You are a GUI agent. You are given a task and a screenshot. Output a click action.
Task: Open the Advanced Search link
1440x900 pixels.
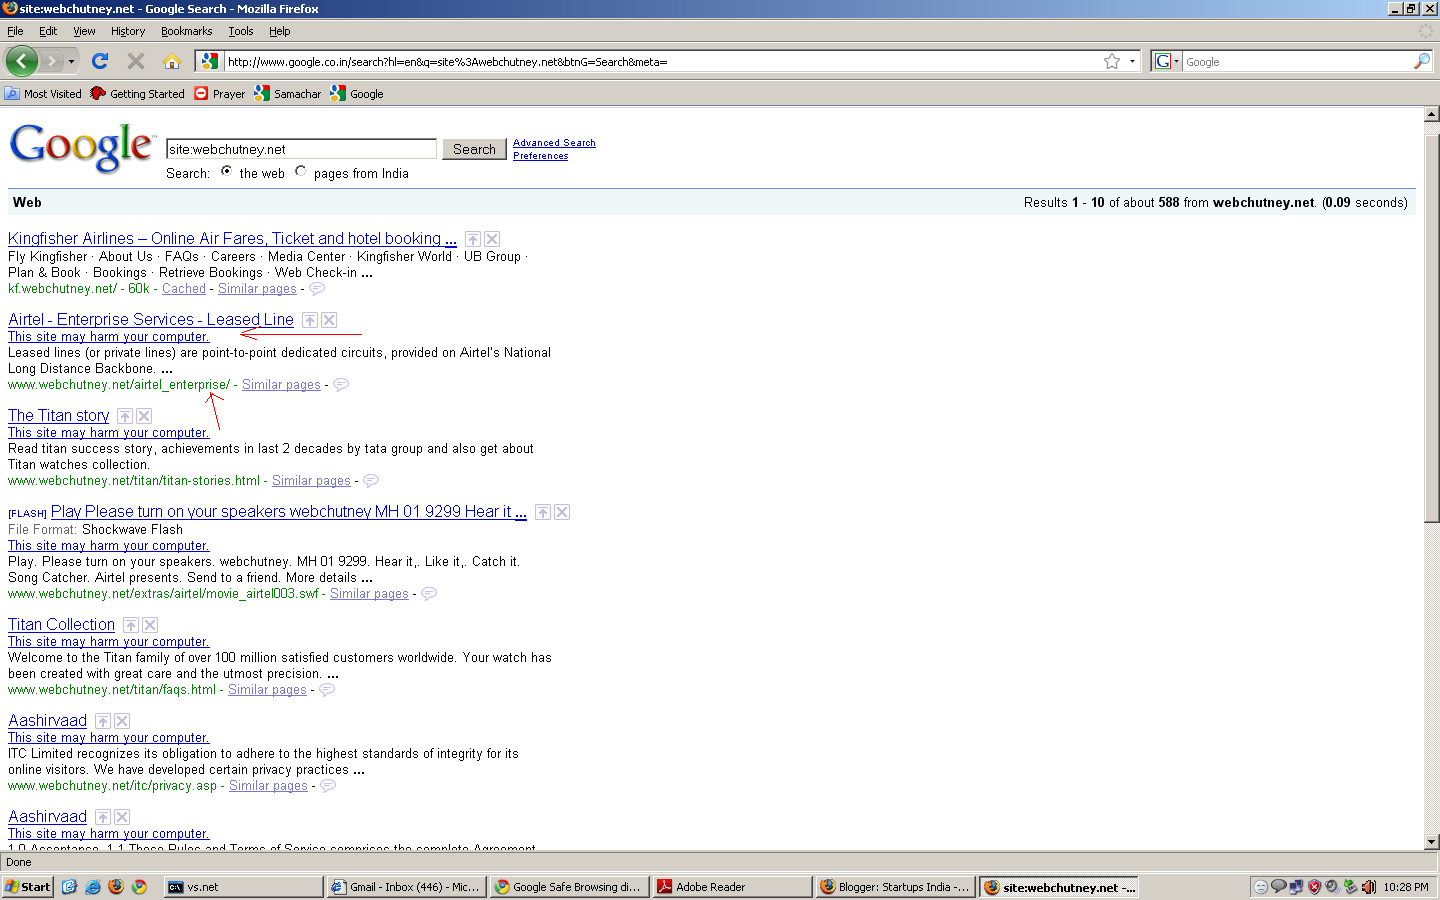pos(554,143)
